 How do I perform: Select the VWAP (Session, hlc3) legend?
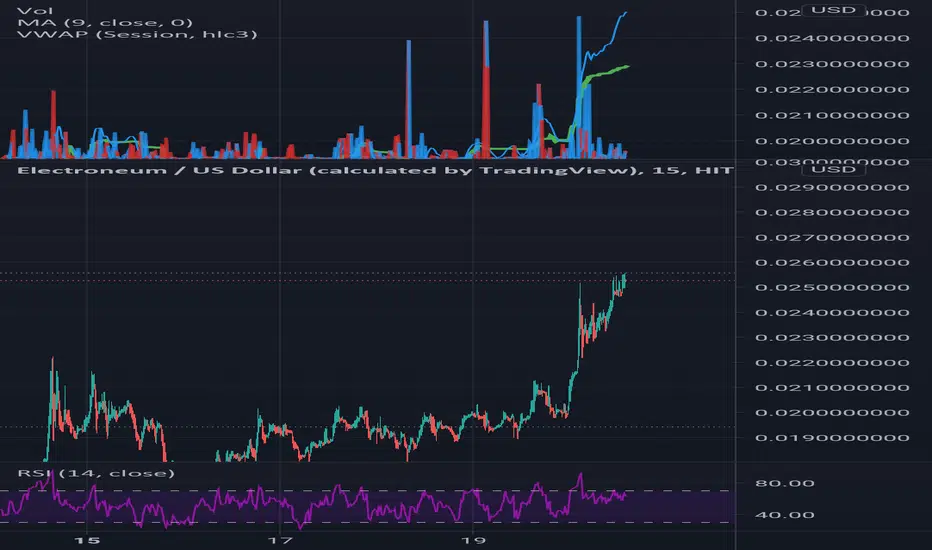pos(137,34)
